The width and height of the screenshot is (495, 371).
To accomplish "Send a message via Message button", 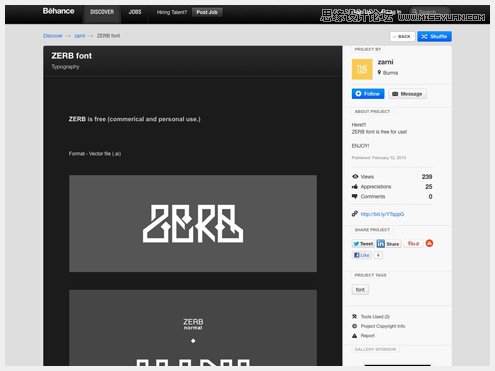I will [407, 94].
